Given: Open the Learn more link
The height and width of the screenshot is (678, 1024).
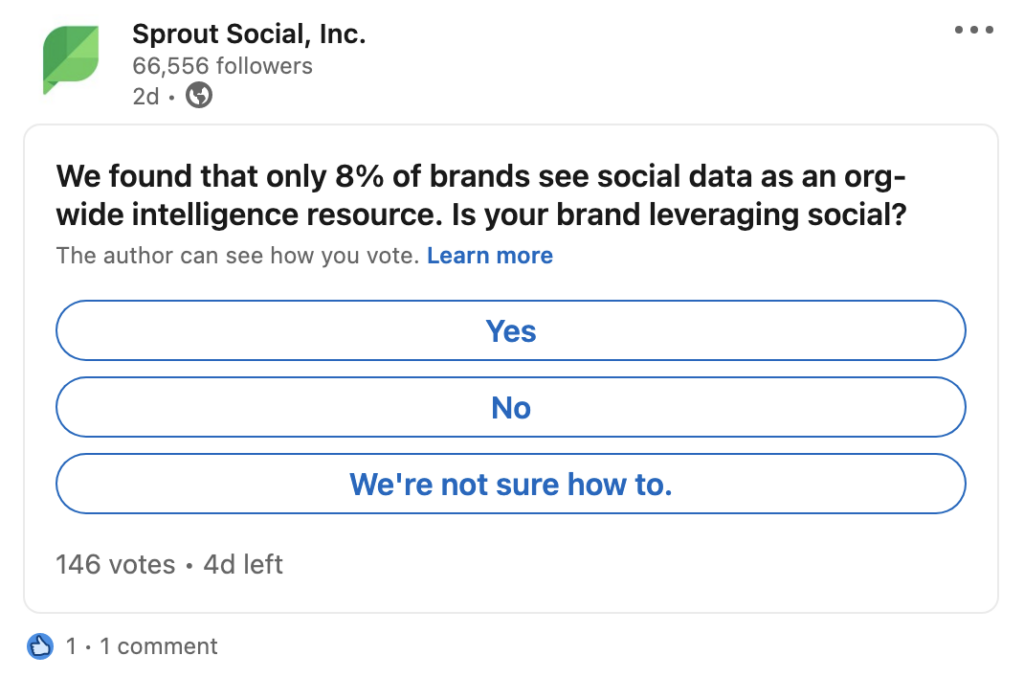Looking at the screenshot, I should [490, 255].
